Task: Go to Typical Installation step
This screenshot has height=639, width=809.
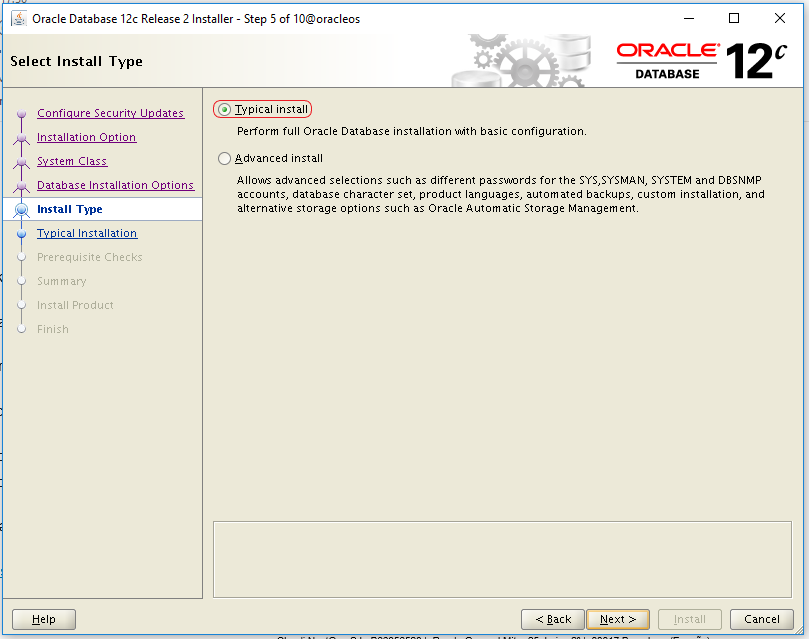Action: [87, 233]
